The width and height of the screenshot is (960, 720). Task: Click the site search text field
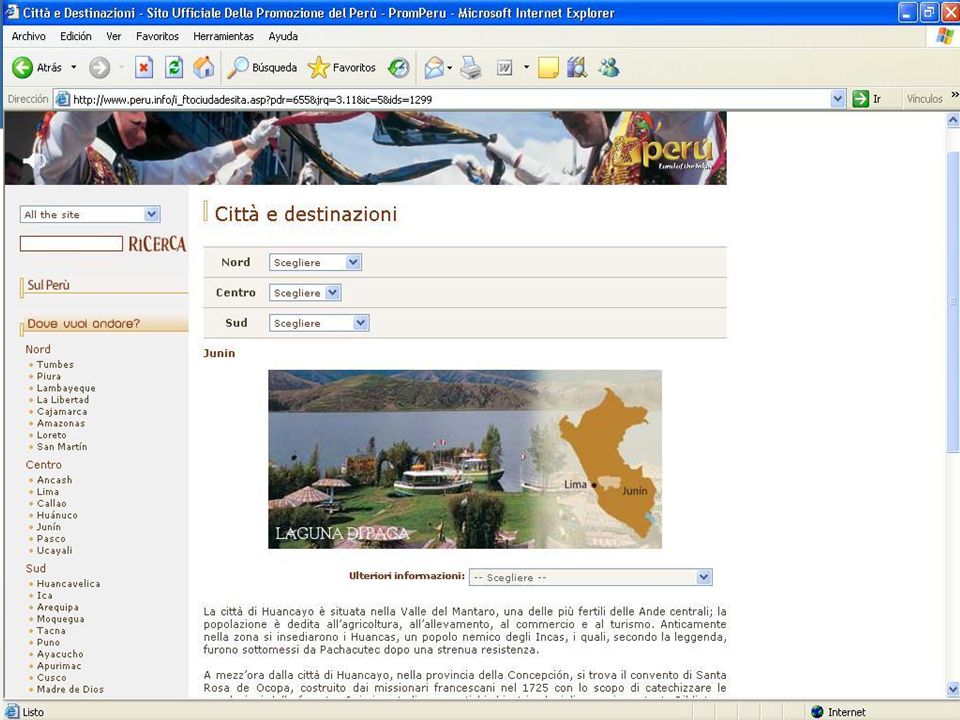pos(71,244)
